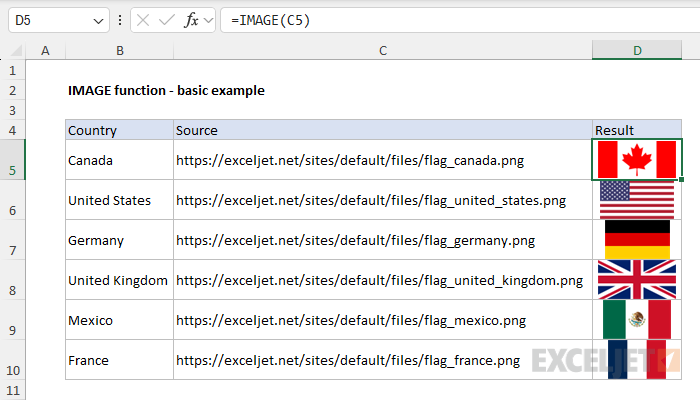Expand the dropdown arrow beside fx
The image size is (700, 400).
tap(208, 20)
